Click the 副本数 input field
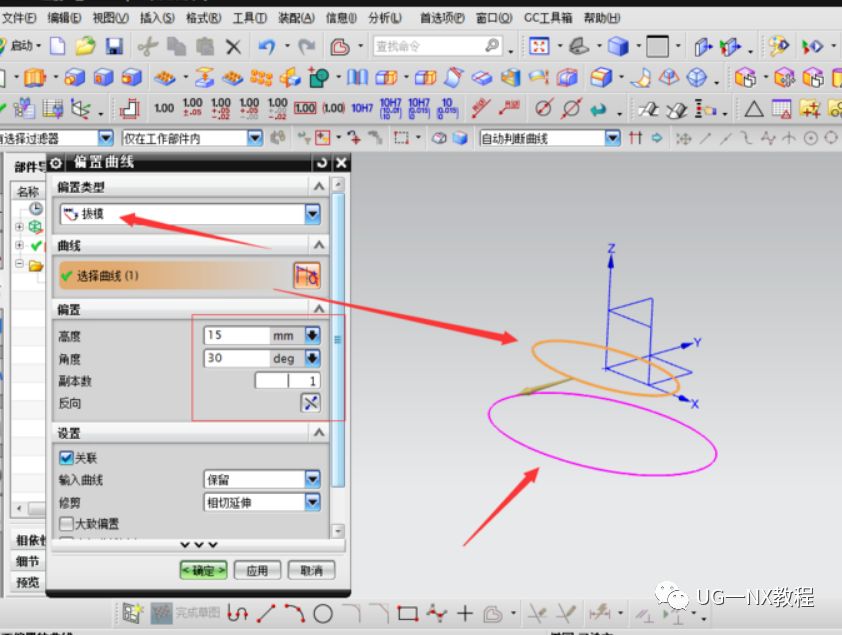 pos(288,381)
